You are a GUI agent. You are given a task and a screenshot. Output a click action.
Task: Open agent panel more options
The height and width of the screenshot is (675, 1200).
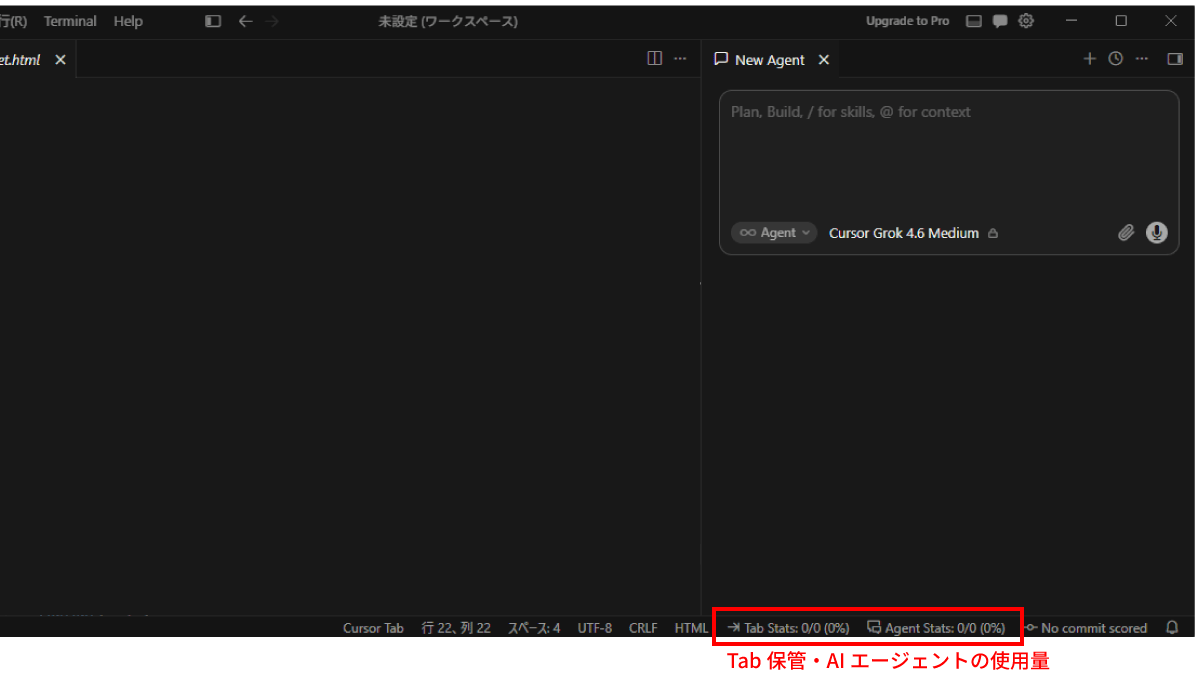(1142, 59)
